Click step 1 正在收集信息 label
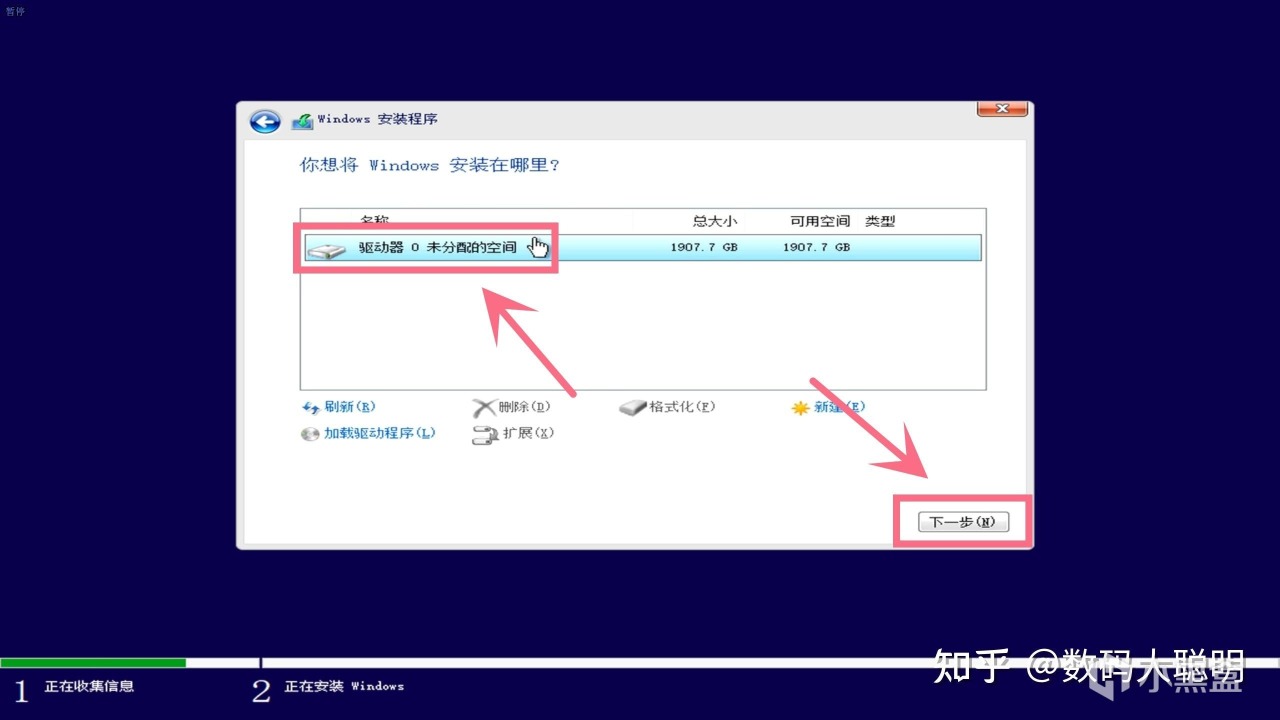Image resolution: width=1280 pixels, height=720 pixels. 89,686
